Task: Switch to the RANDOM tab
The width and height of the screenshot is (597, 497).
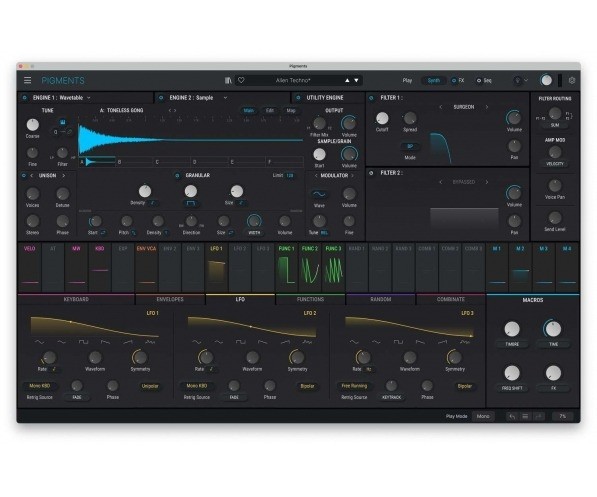Action: pos(381,299)
